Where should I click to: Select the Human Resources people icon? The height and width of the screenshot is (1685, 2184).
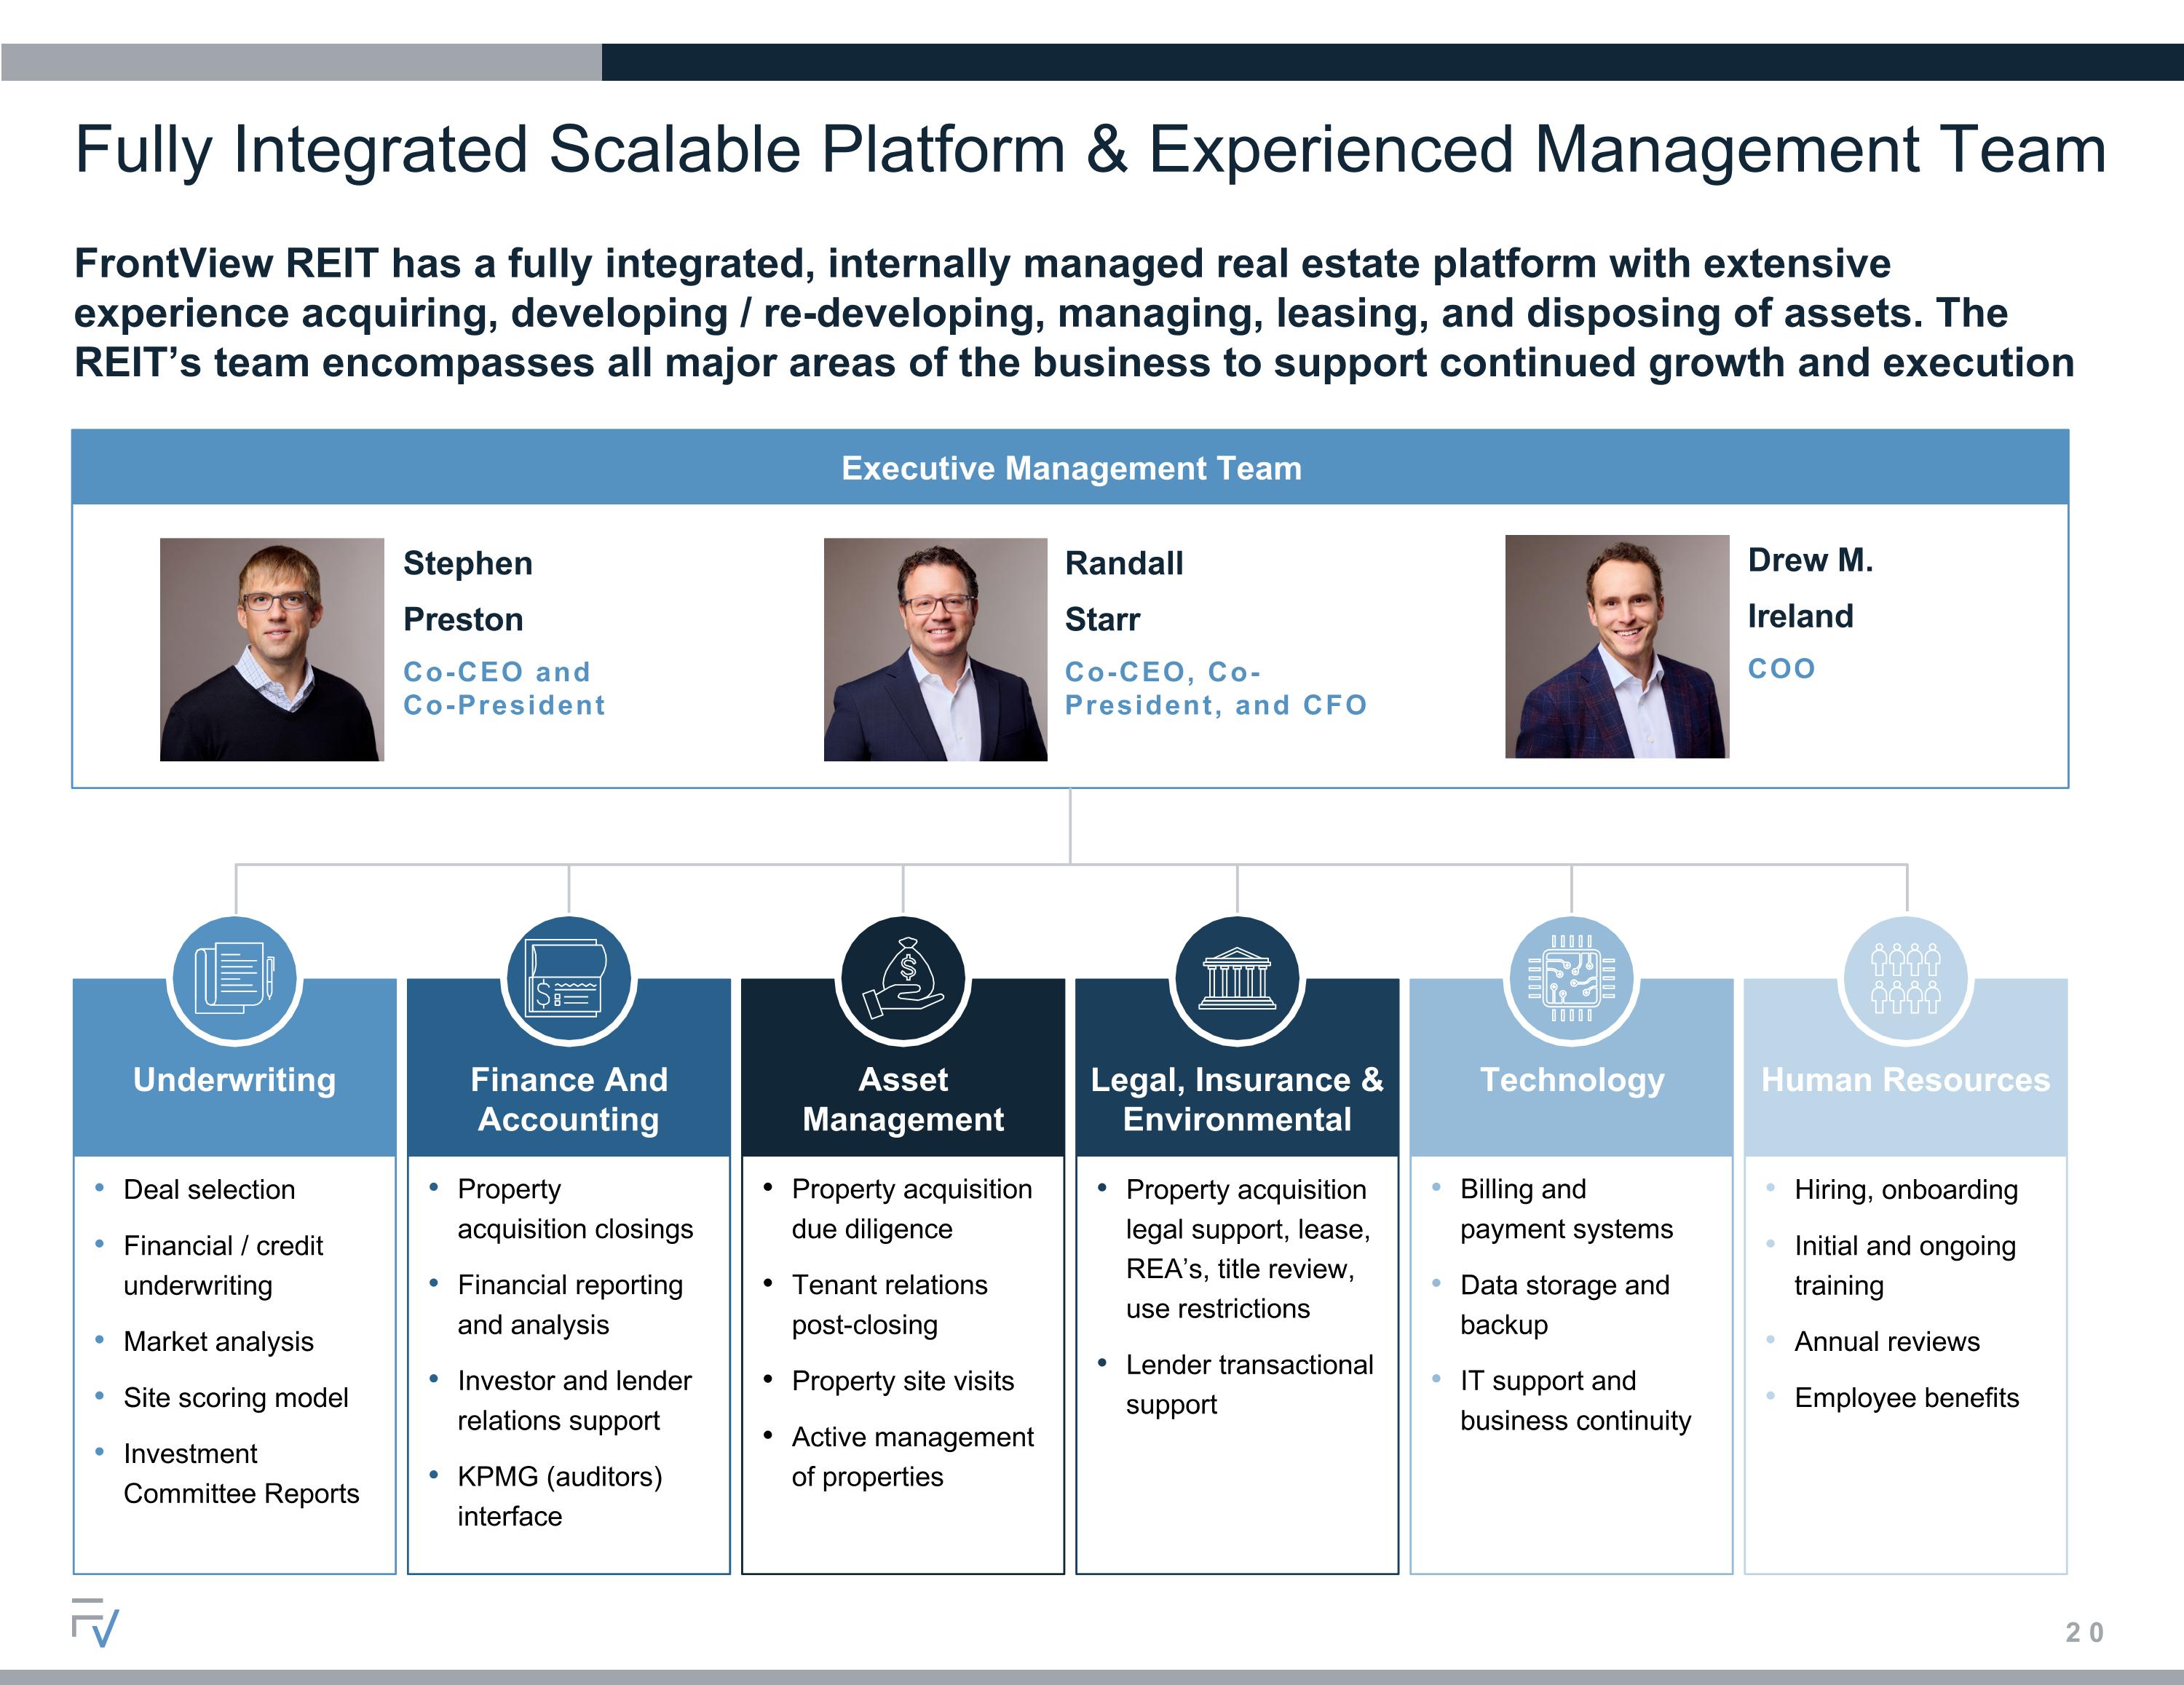coord(1906,978)
